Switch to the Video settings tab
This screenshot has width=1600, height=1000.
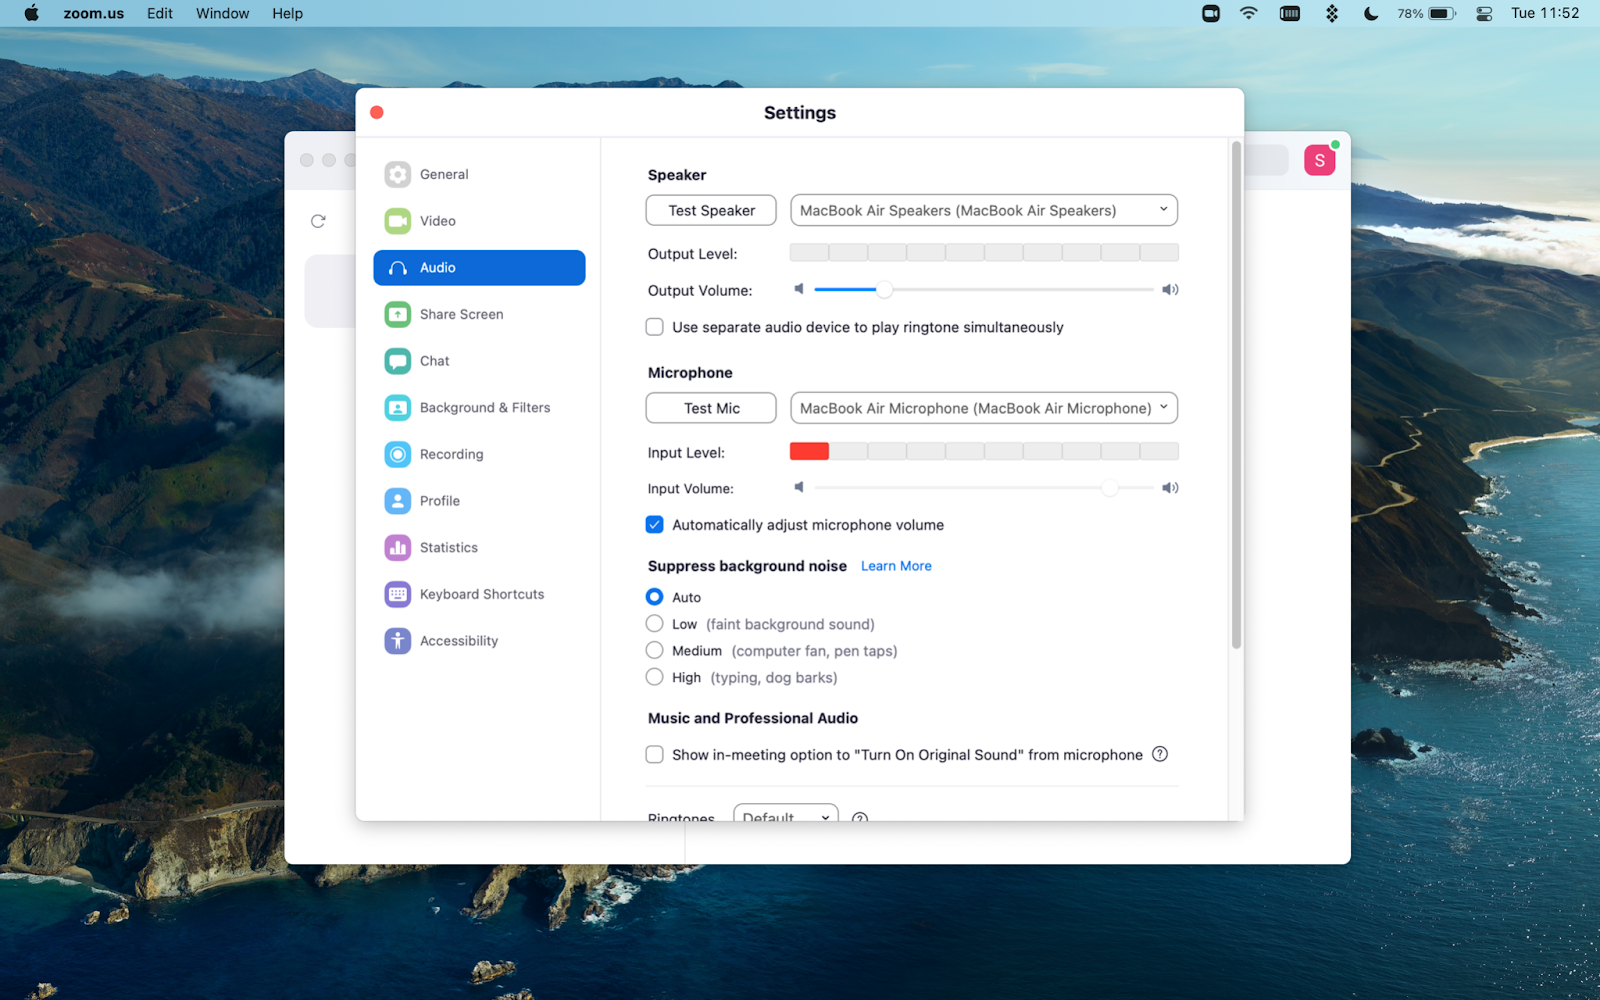point(479,221)
